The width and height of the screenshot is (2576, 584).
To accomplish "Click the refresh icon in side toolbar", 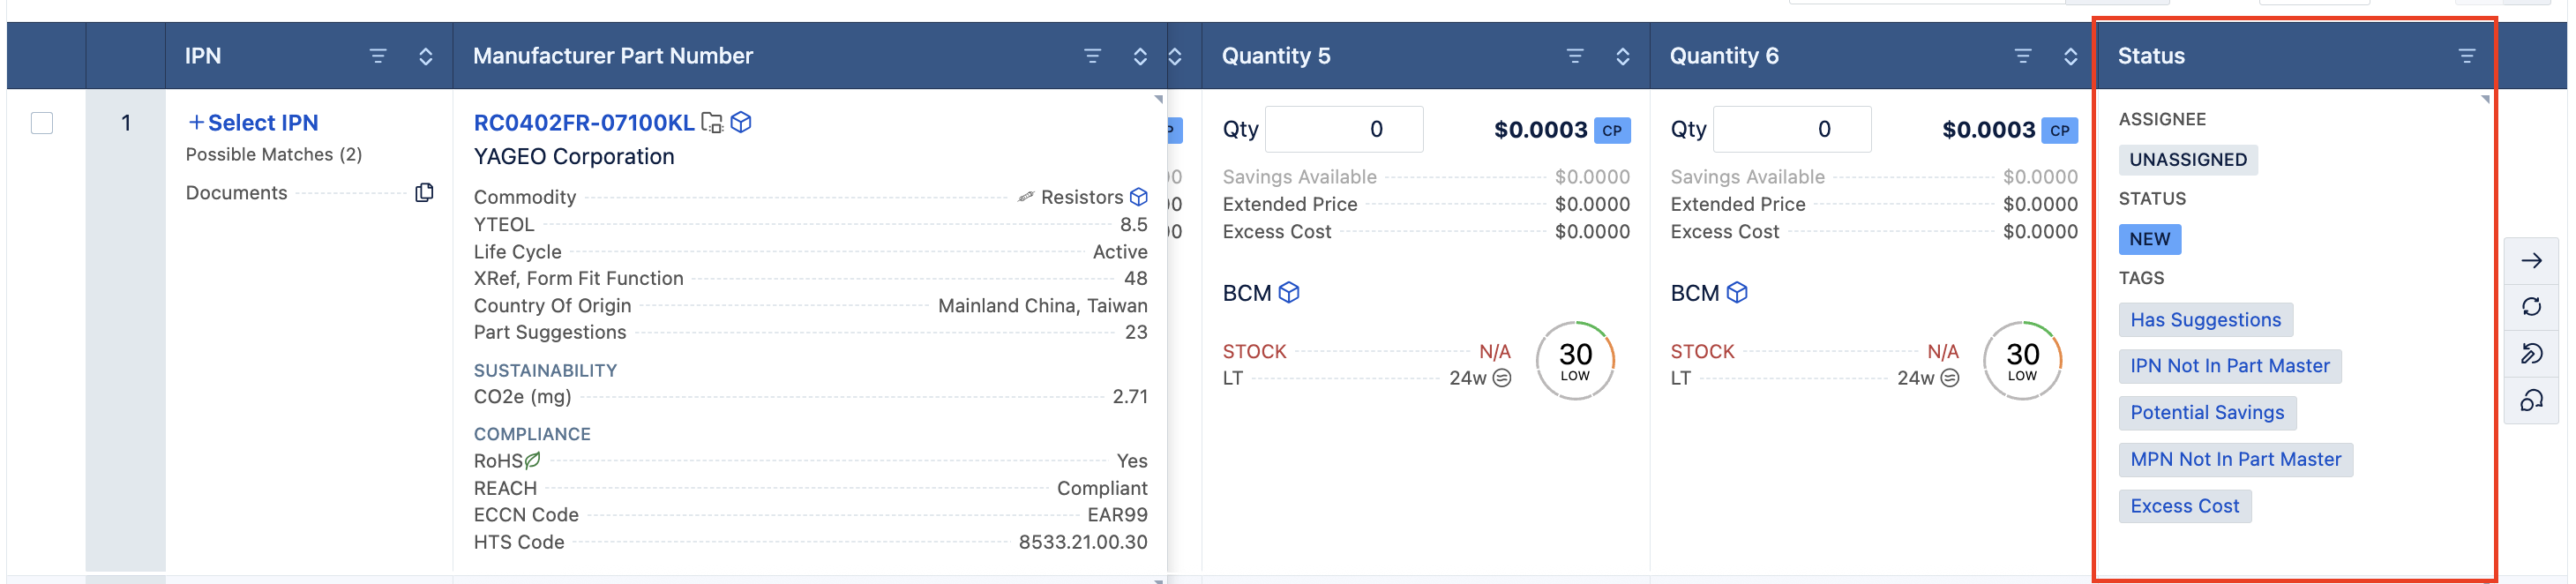I will (x=2531, y=307).
